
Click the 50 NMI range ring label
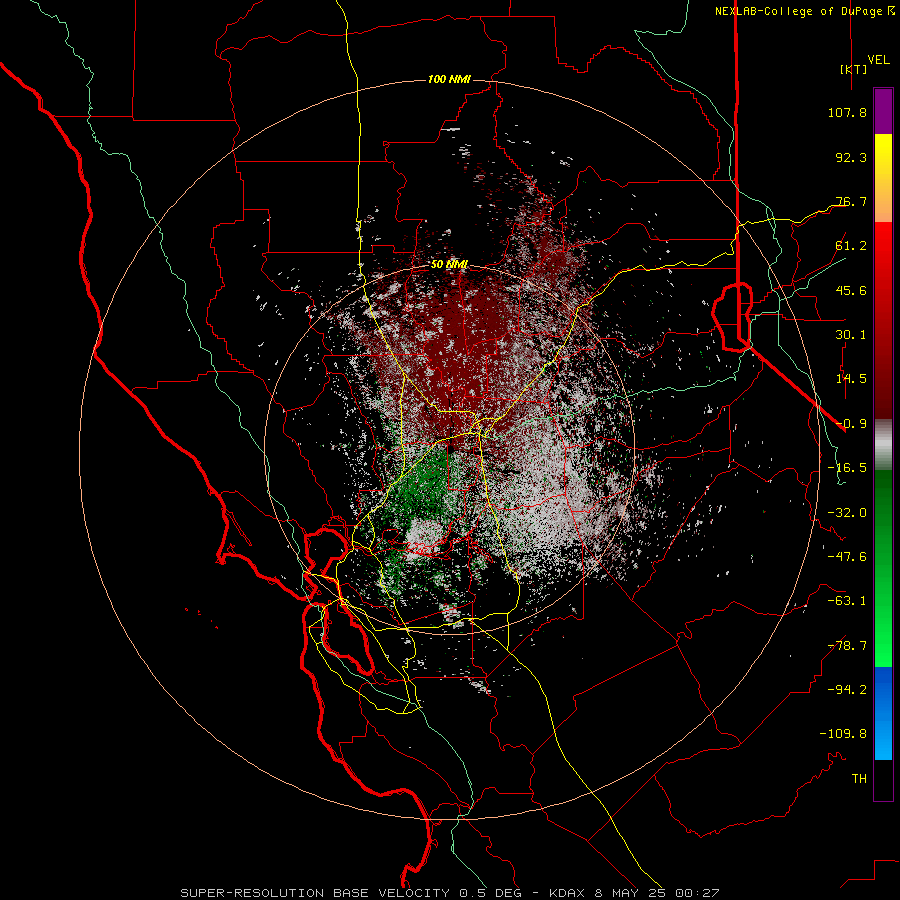point(449,265)
